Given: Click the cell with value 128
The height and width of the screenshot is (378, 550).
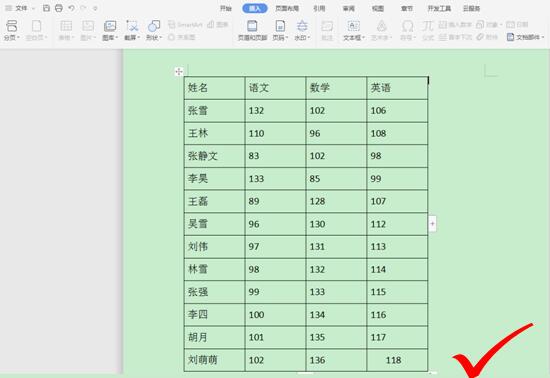Looking at the screenshot, I should (x=336, y=201).
